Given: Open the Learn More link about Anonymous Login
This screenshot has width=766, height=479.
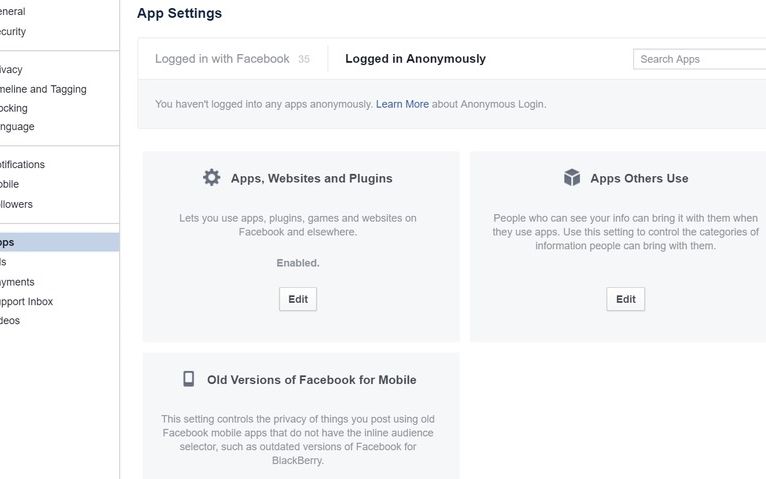Looking at the screenshot, I should (402, 104).
